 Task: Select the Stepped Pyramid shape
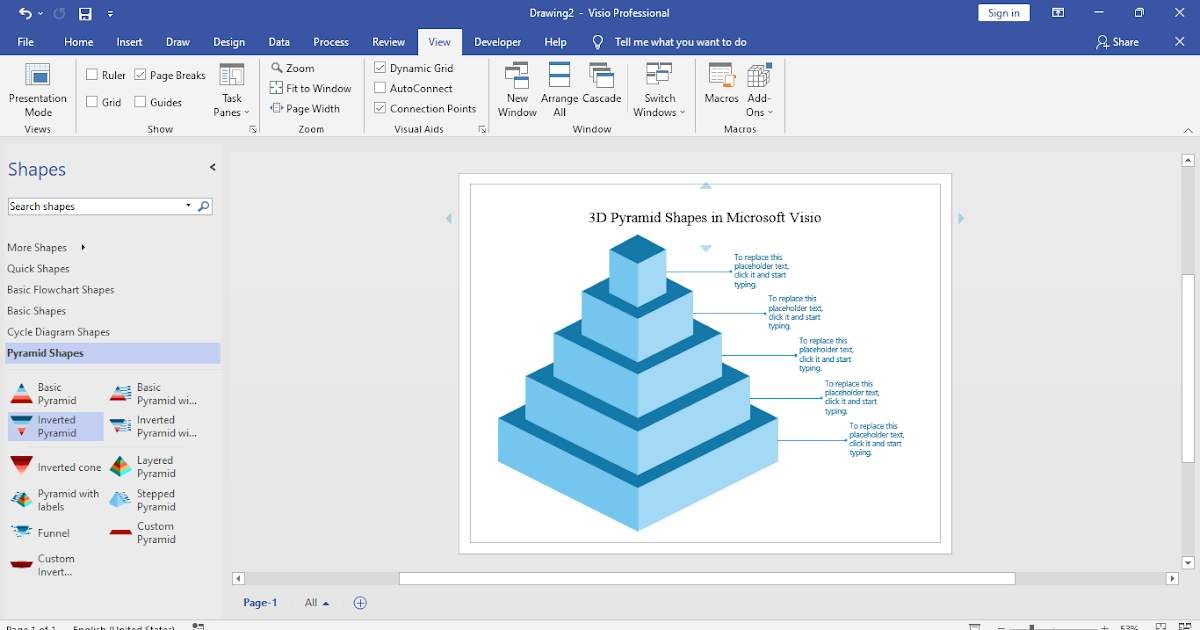[155, 499]
